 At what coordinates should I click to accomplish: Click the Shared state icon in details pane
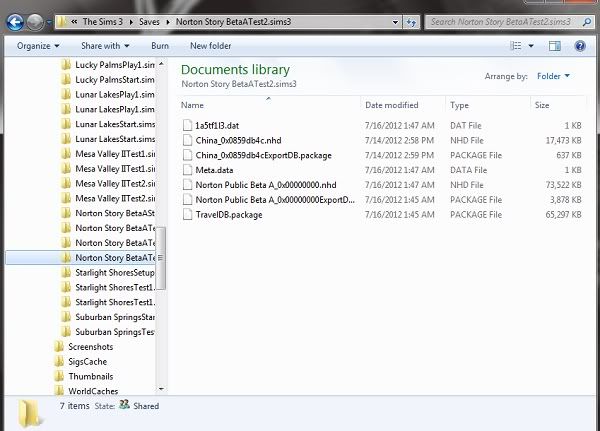pos(124,405)
